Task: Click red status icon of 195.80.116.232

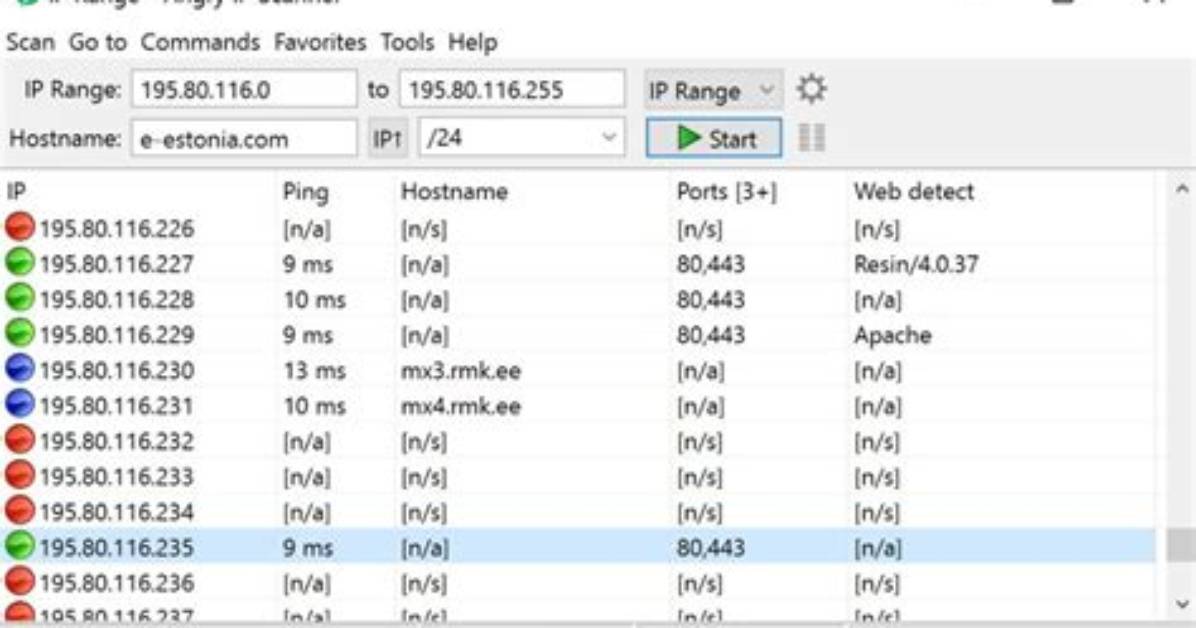Action: click(20, 440)
